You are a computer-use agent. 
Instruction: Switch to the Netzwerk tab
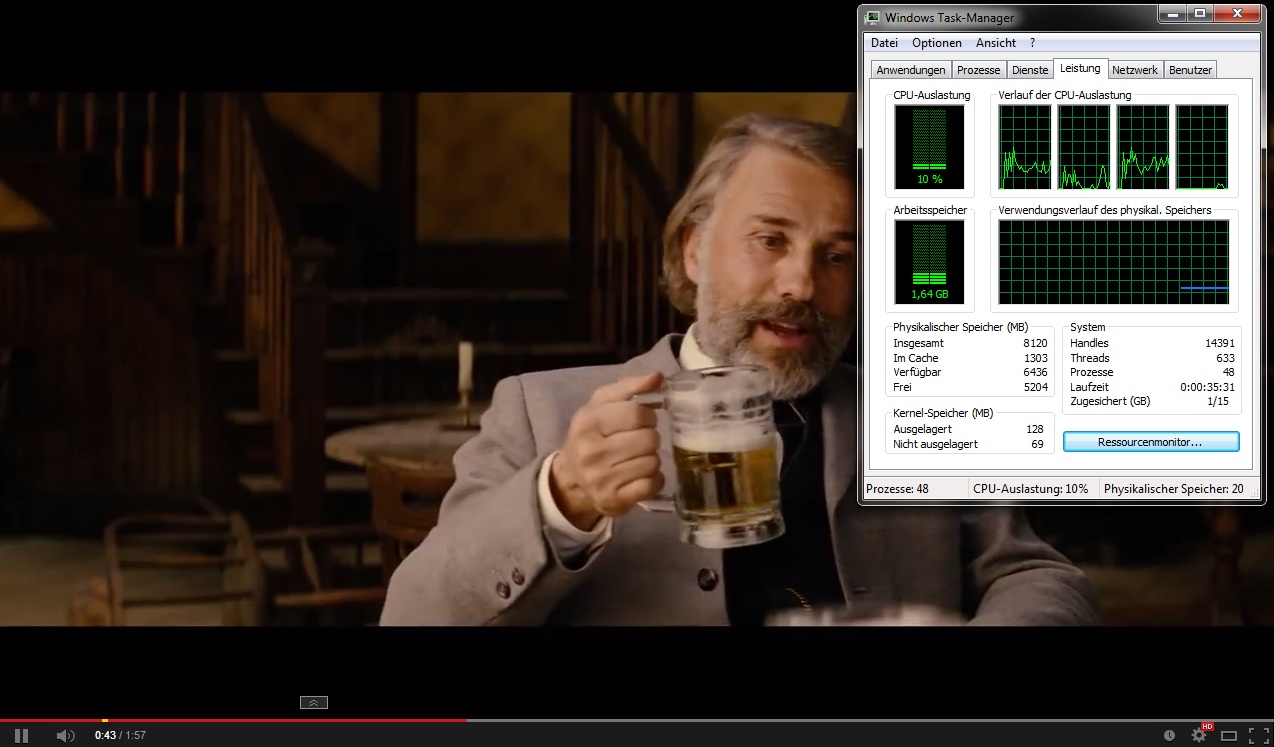[x=1135, y=70]
